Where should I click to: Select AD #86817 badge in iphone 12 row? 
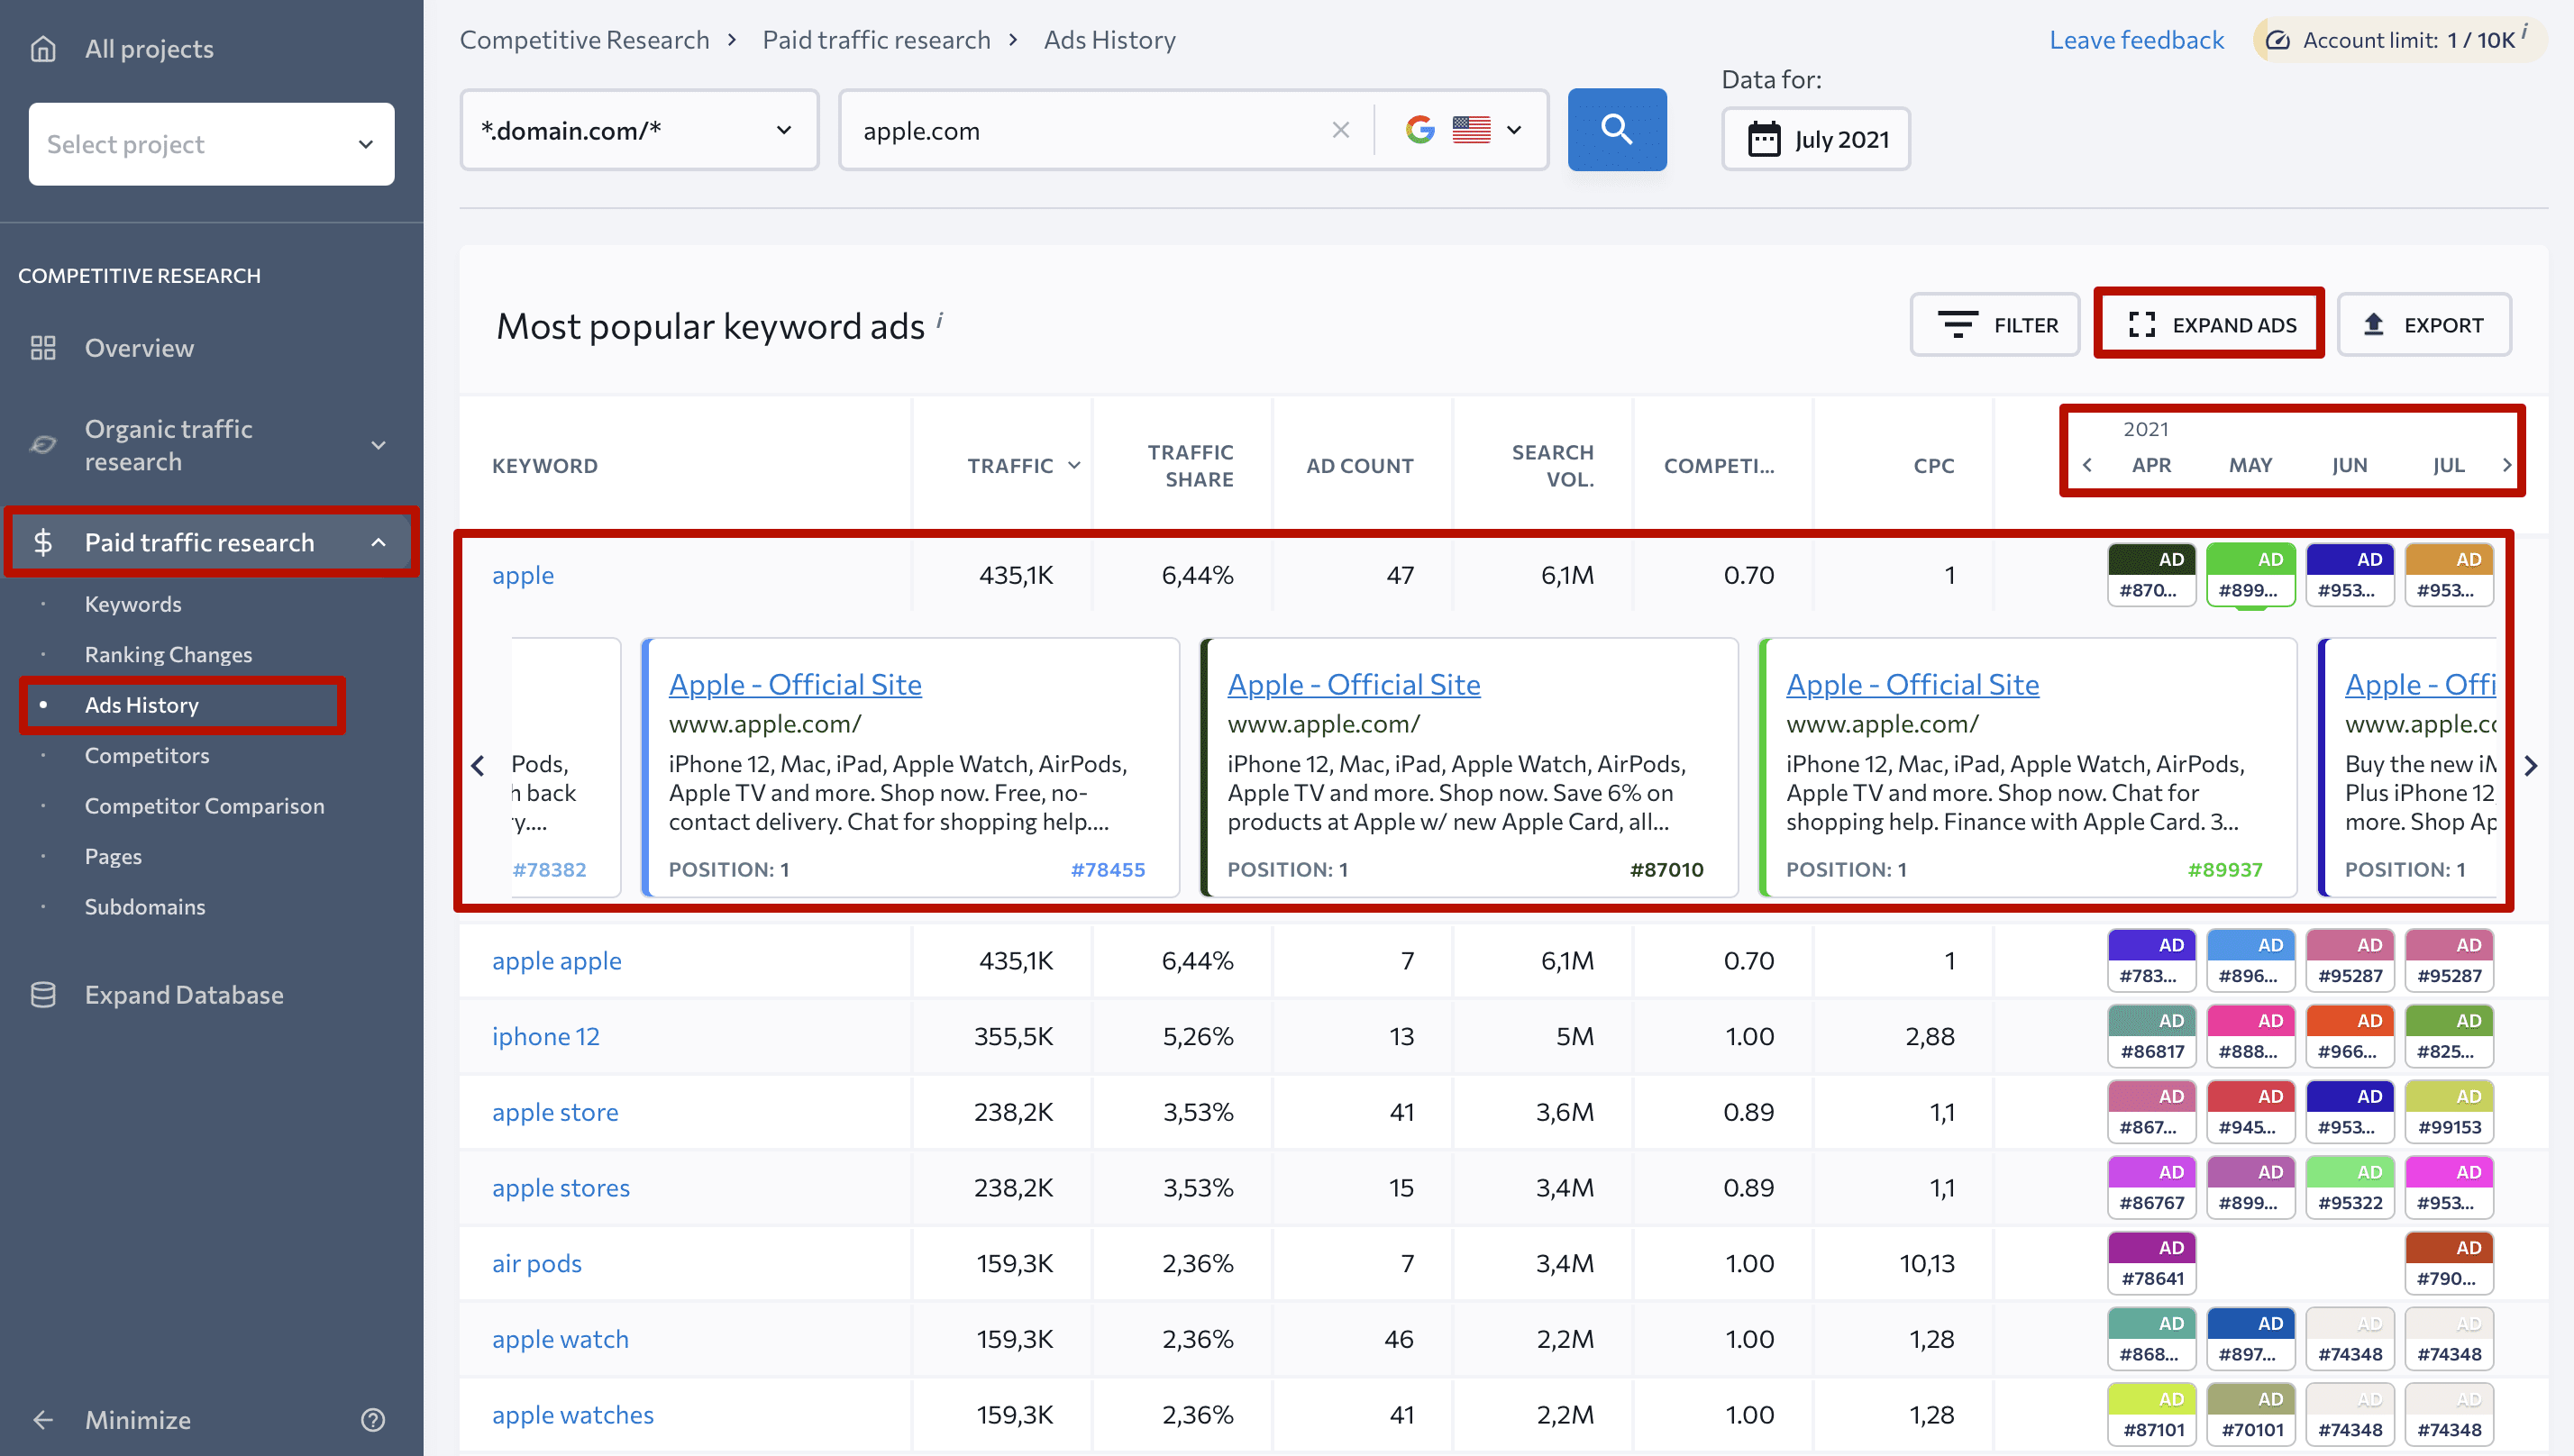[2151, 1036]
